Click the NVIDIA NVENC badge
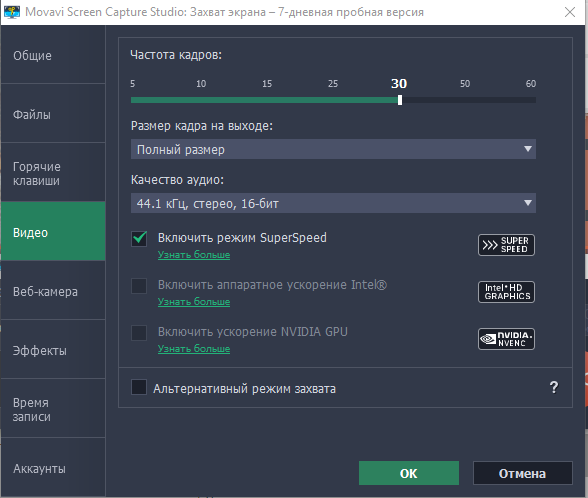The width and height of the screenshot is (588, 498). point(506,339)
